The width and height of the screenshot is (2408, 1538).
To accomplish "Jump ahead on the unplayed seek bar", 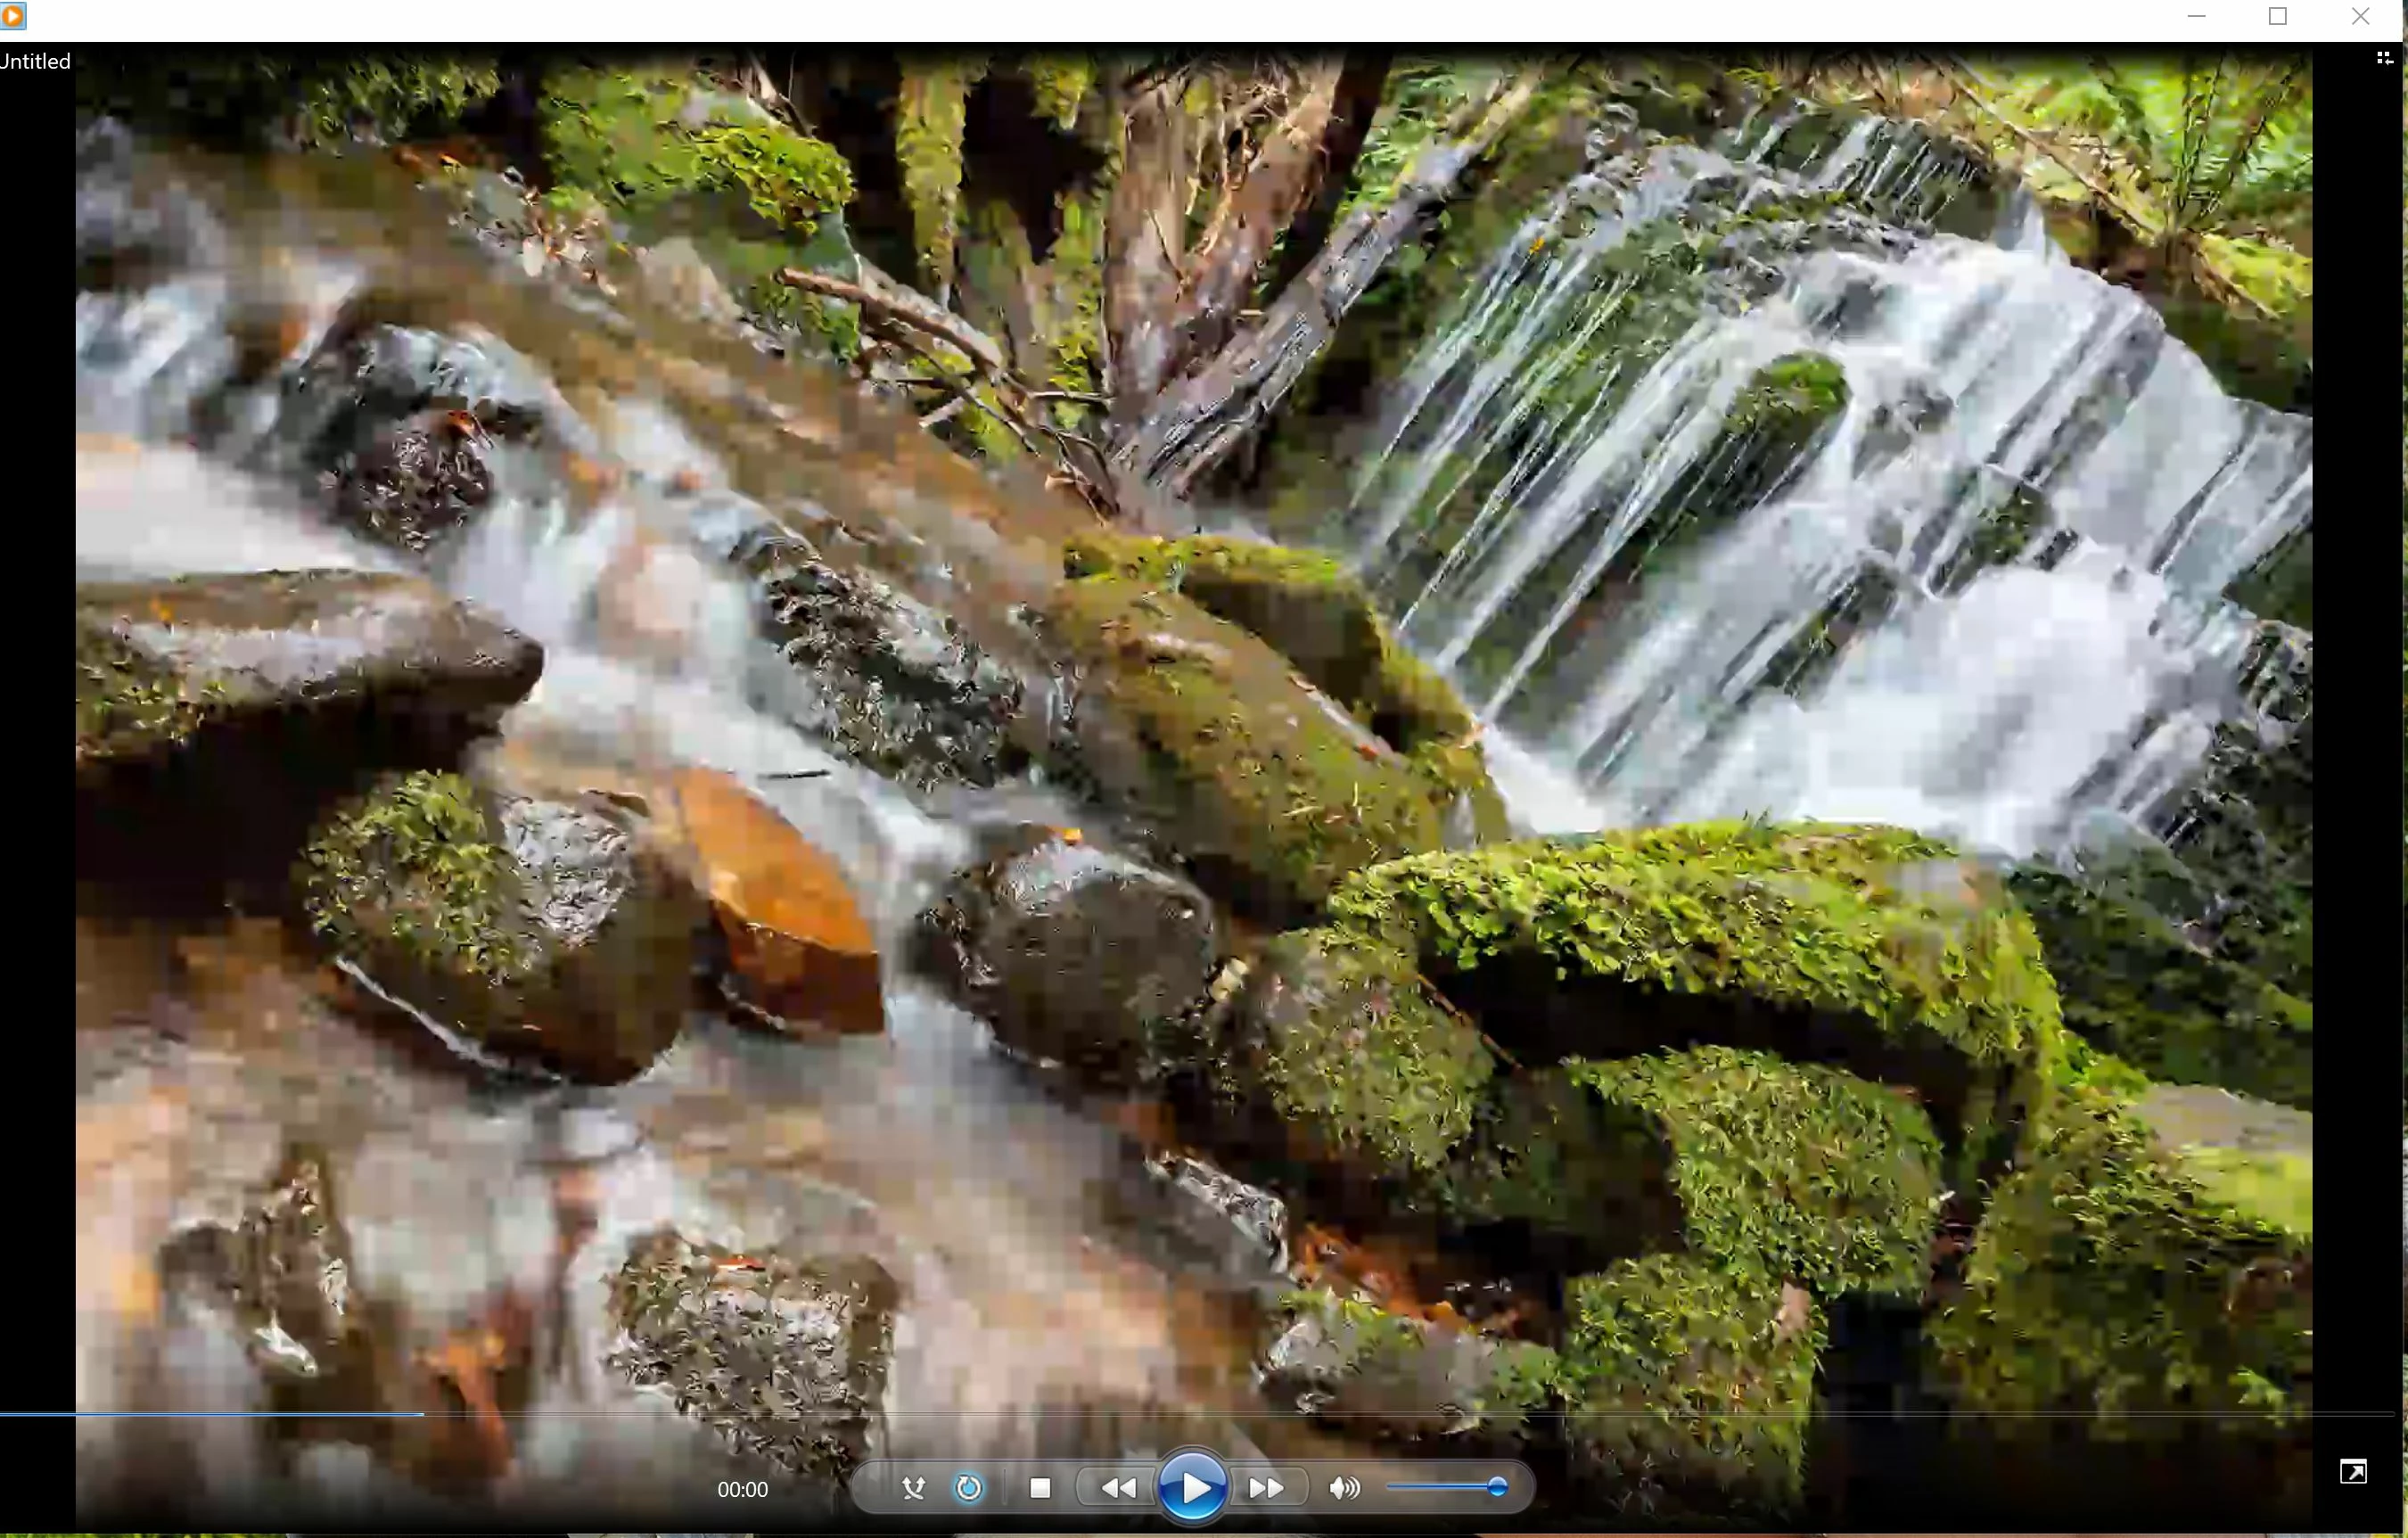I will [x=1400, y=1414].
